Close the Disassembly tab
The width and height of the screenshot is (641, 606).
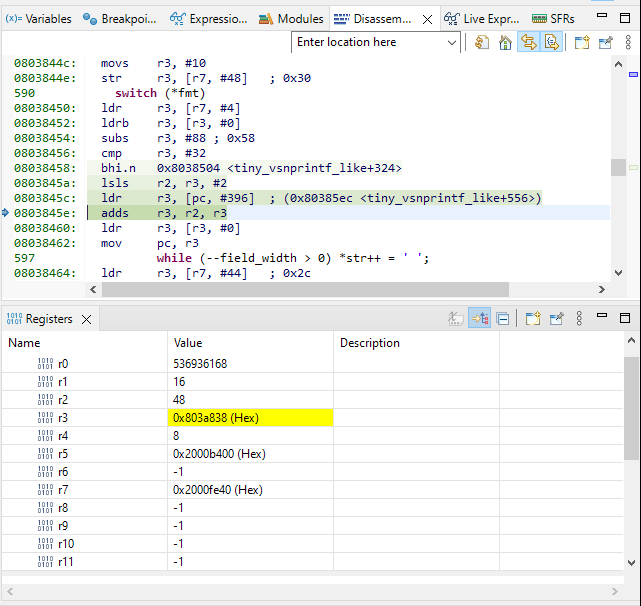pos(427,19)
